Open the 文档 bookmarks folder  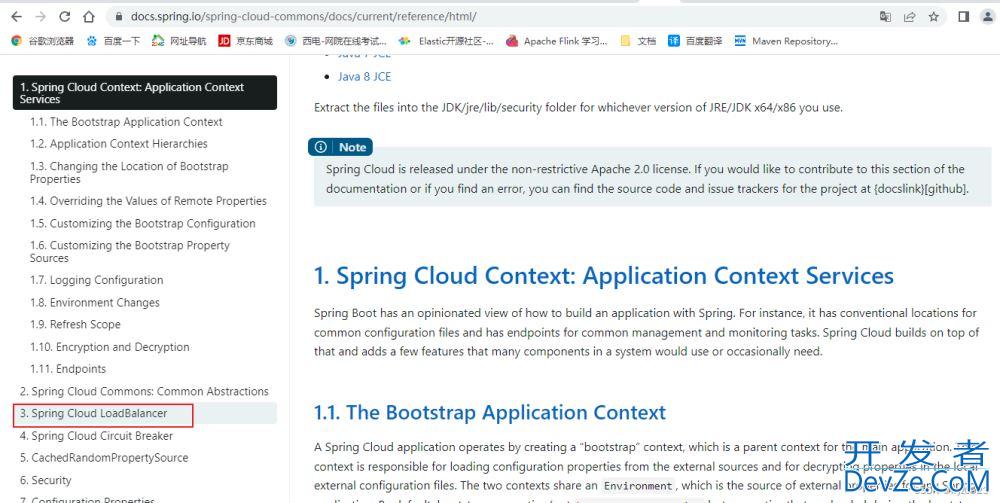[638, 41]
